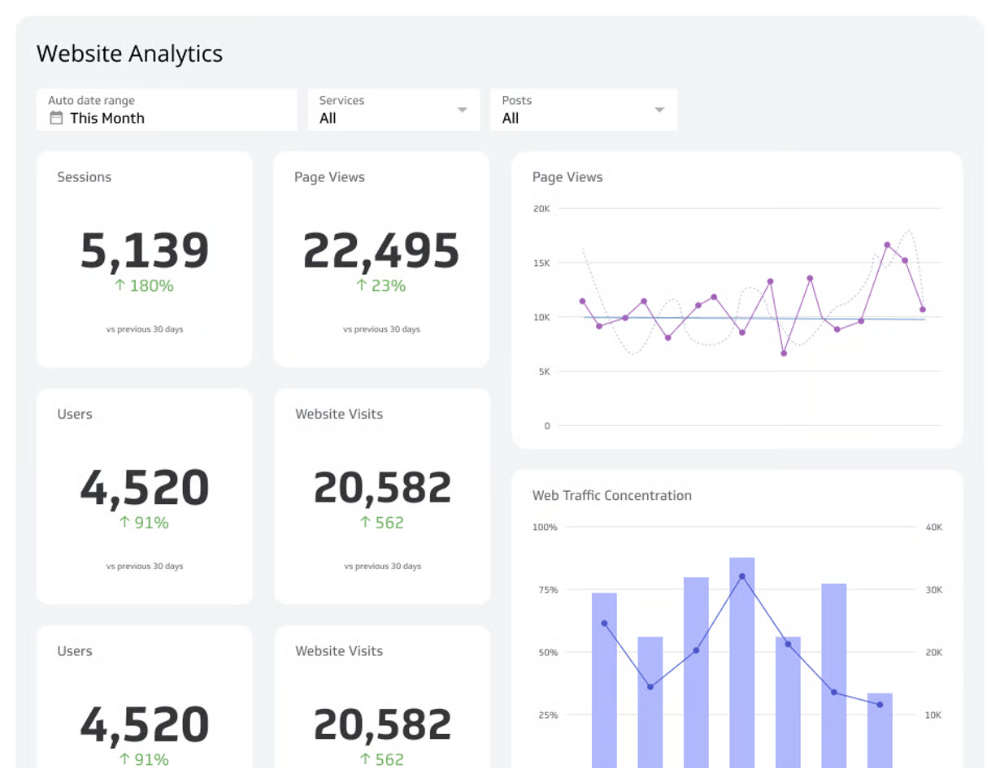Click the peak line point in Web Traffic Concentration

742,576
